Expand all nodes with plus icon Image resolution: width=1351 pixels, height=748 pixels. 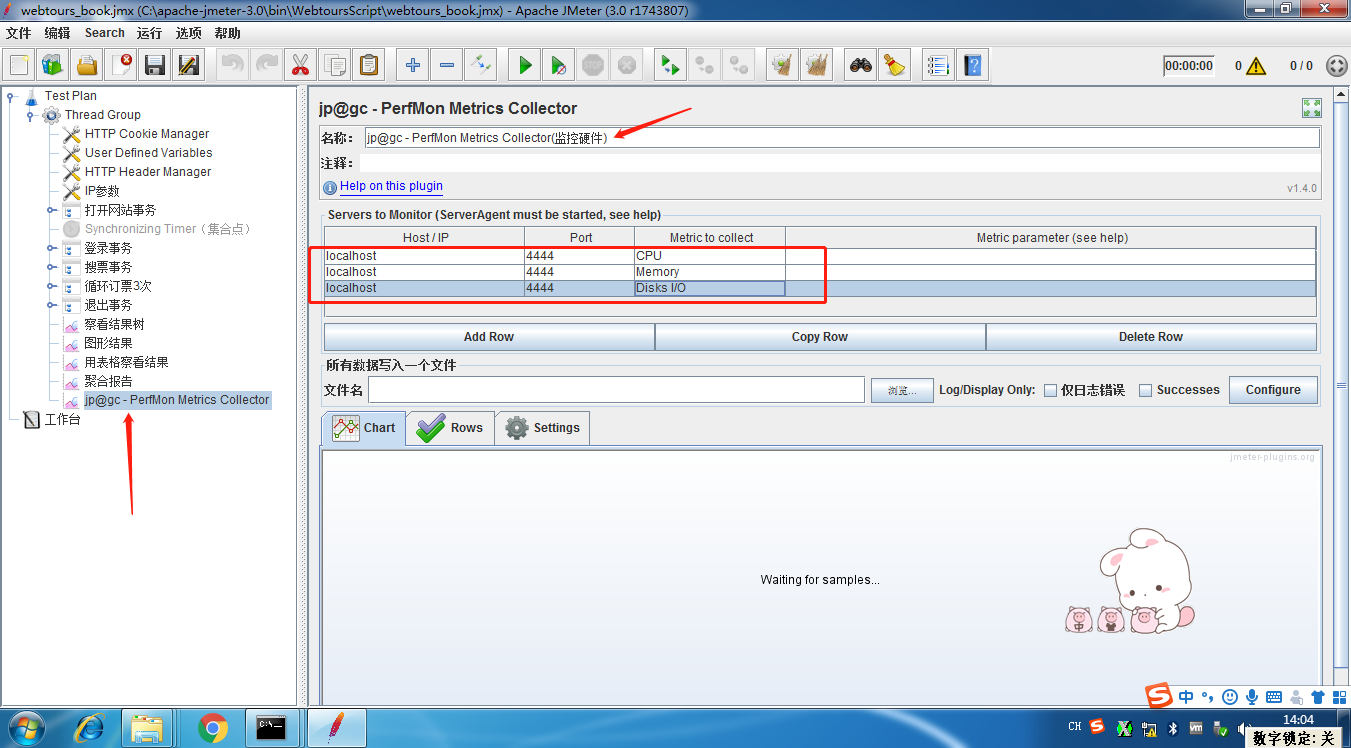point(412,66)
